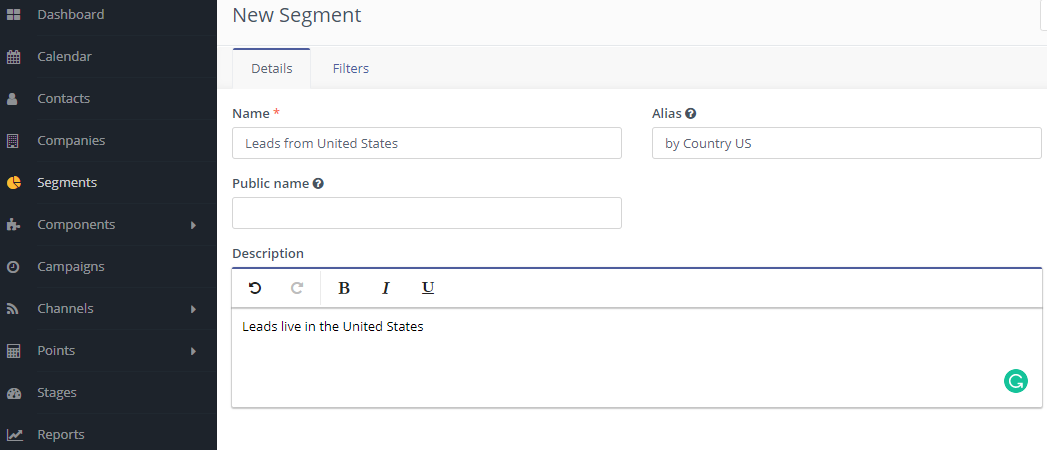1047x450 pixels.
Task: Click the Public name input field
Action: click(x=427, y=213)
